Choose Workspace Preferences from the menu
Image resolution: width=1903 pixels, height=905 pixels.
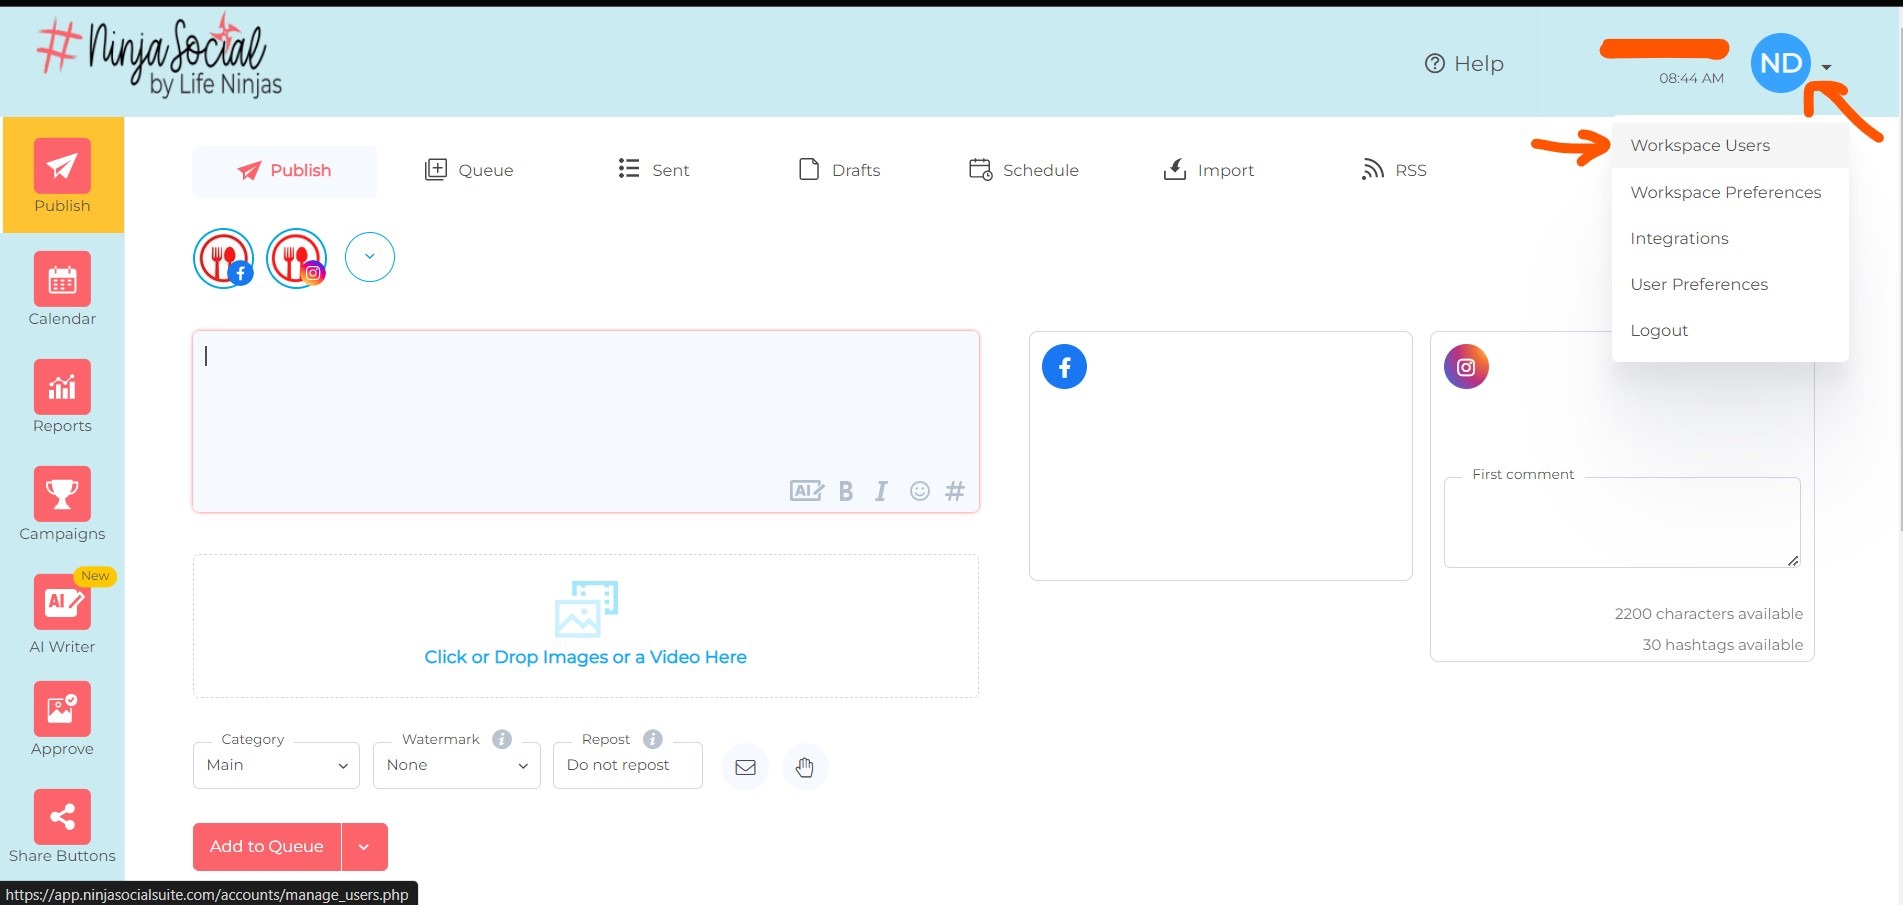click(x=1729, y=192)
